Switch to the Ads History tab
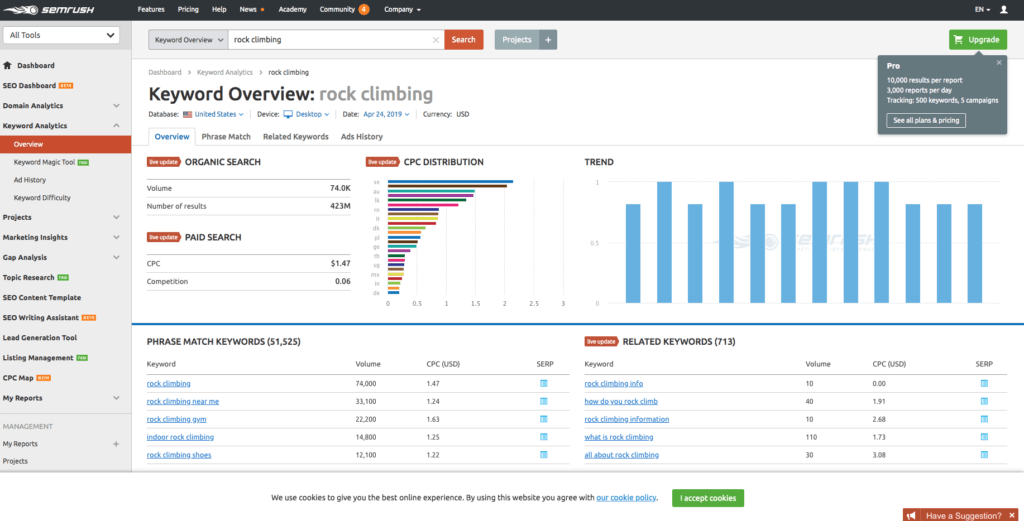This screenshot has width=1024, height=521. pos(362,136)
